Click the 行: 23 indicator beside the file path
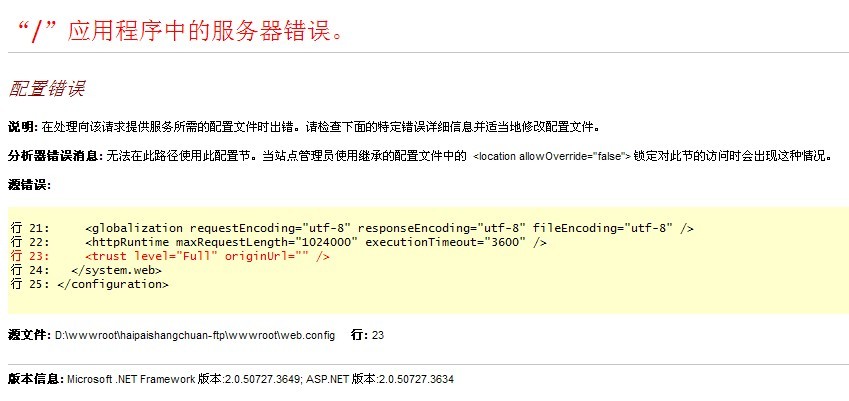 (x=367, y=334)
